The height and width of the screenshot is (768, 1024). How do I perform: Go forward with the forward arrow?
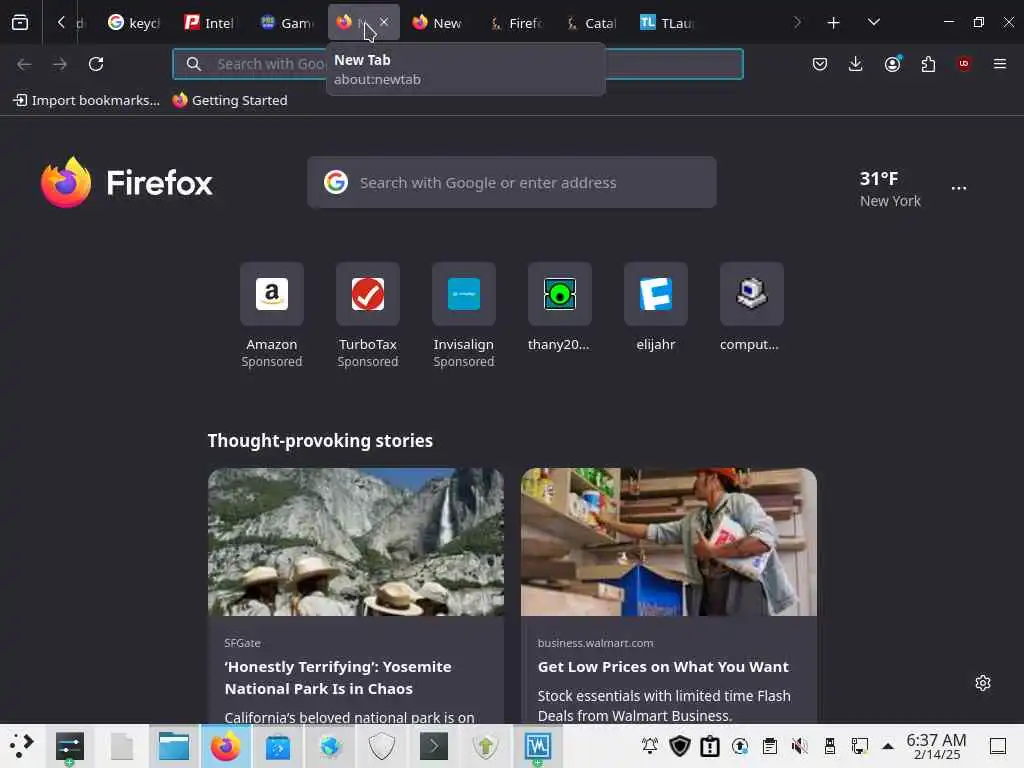60,64
